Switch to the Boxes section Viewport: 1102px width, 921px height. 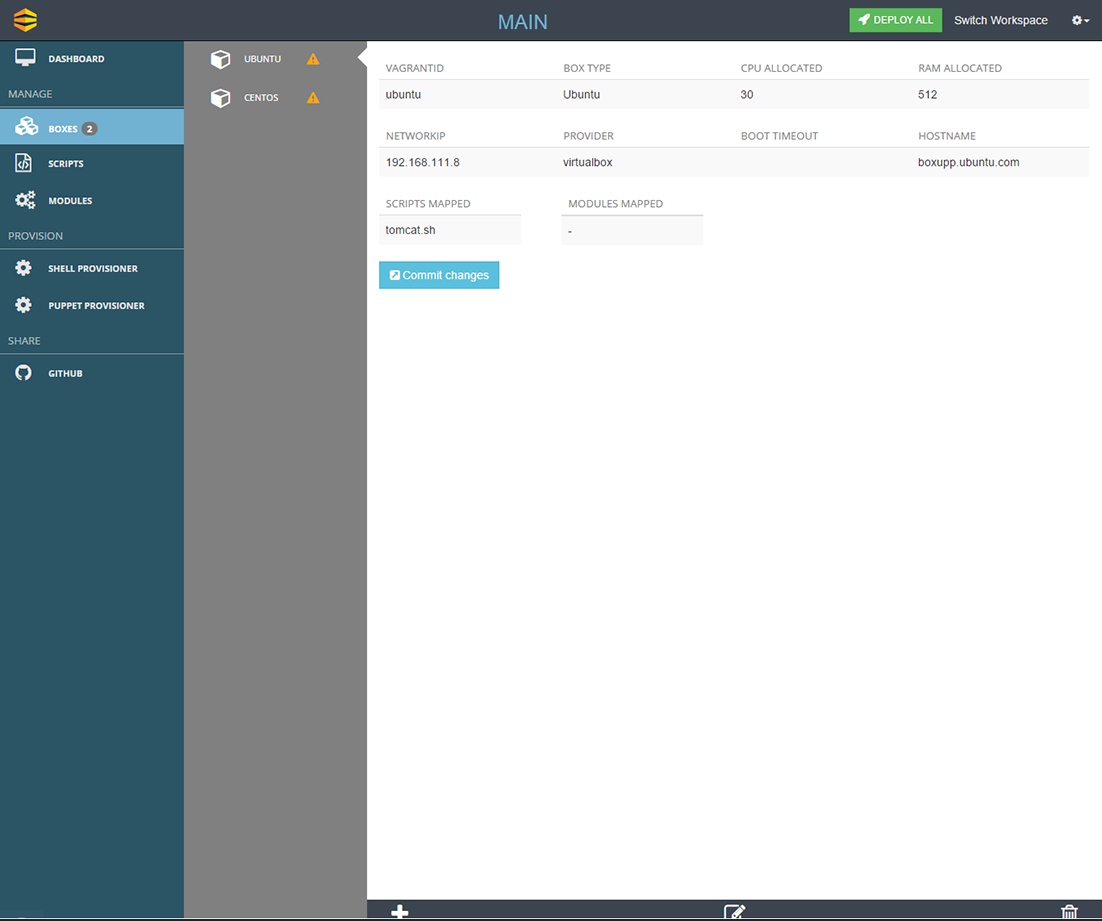click(62, 126)
